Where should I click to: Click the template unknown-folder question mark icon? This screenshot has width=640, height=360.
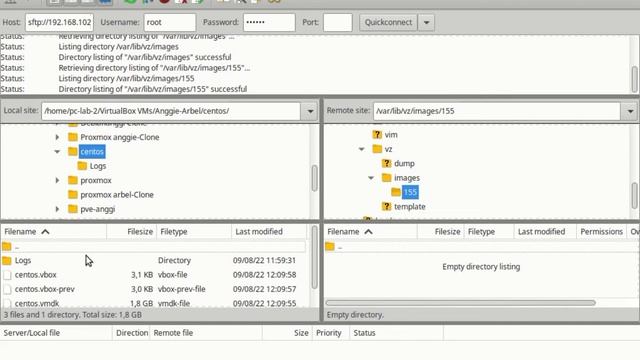tap(386, 206)
